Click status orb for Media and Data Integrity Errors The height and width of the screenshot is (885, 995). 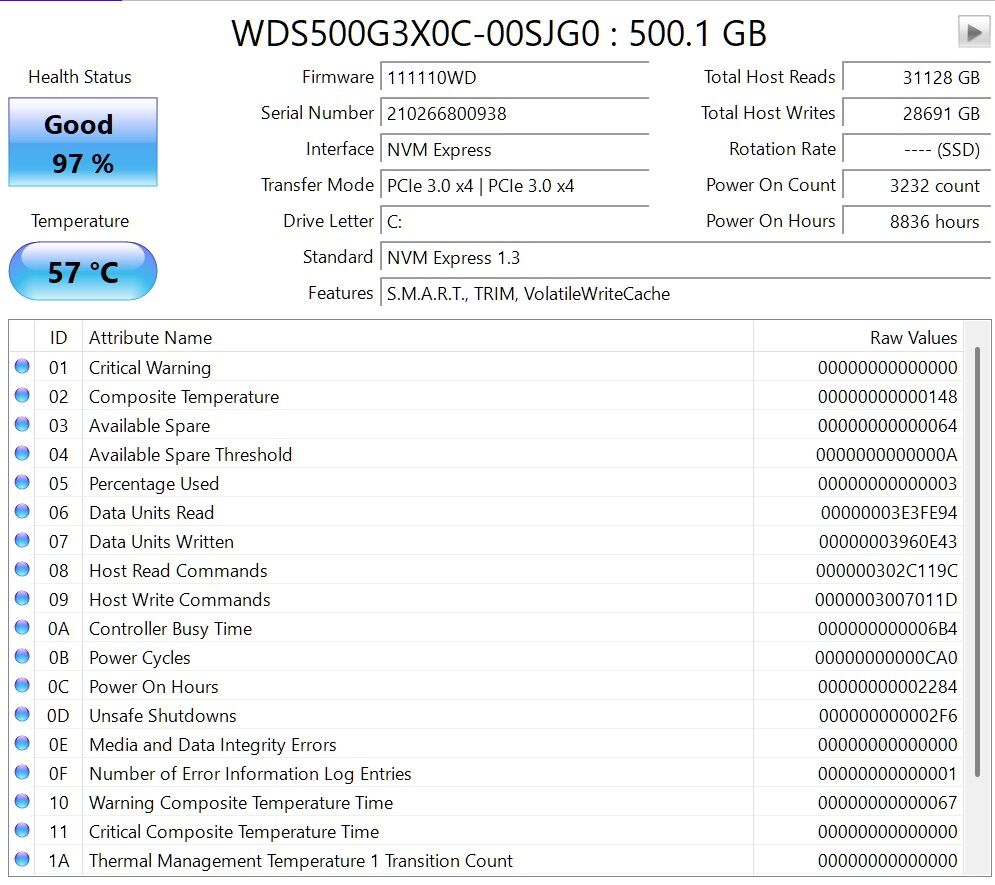point(22,744)
